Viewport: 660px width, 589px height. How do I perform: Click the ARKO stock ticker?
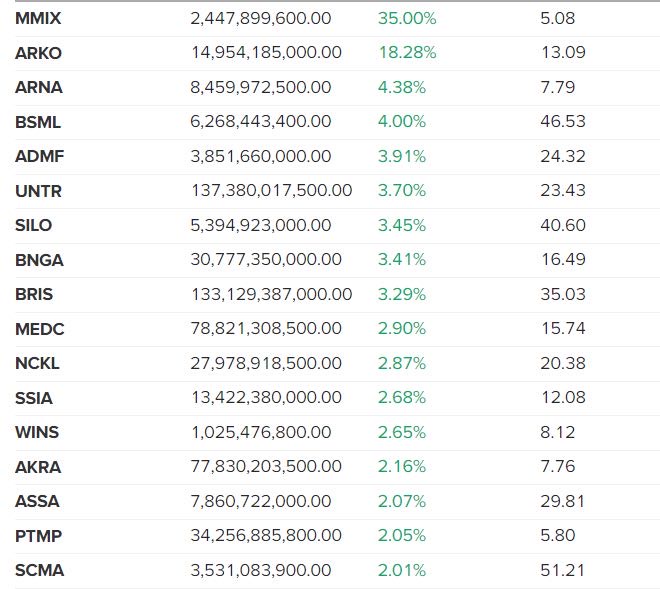click(x=39, y=52)
